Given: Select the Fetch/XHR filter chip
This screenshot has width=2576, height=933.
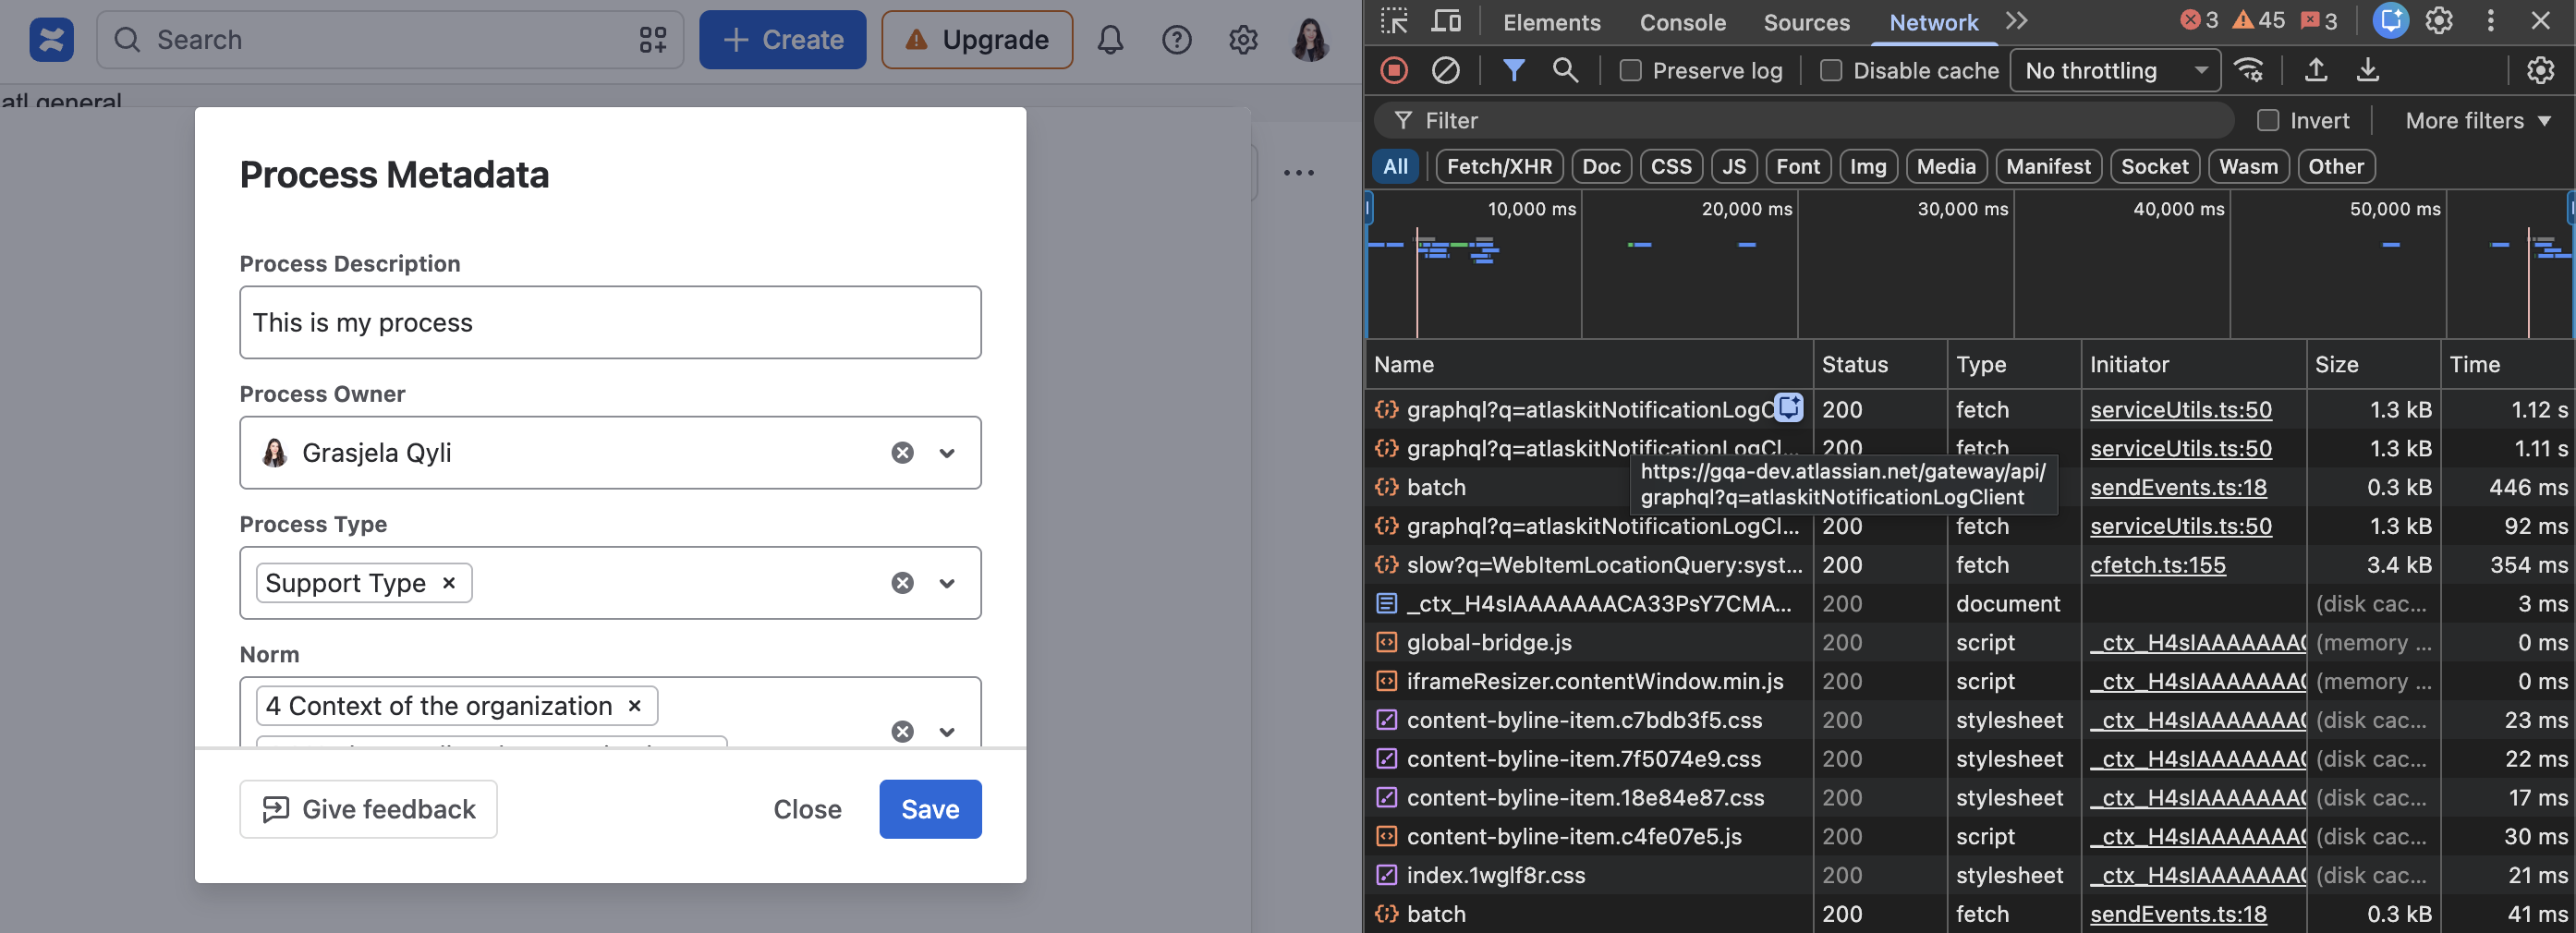Looking at the screenshot, I should (1499, 166).
